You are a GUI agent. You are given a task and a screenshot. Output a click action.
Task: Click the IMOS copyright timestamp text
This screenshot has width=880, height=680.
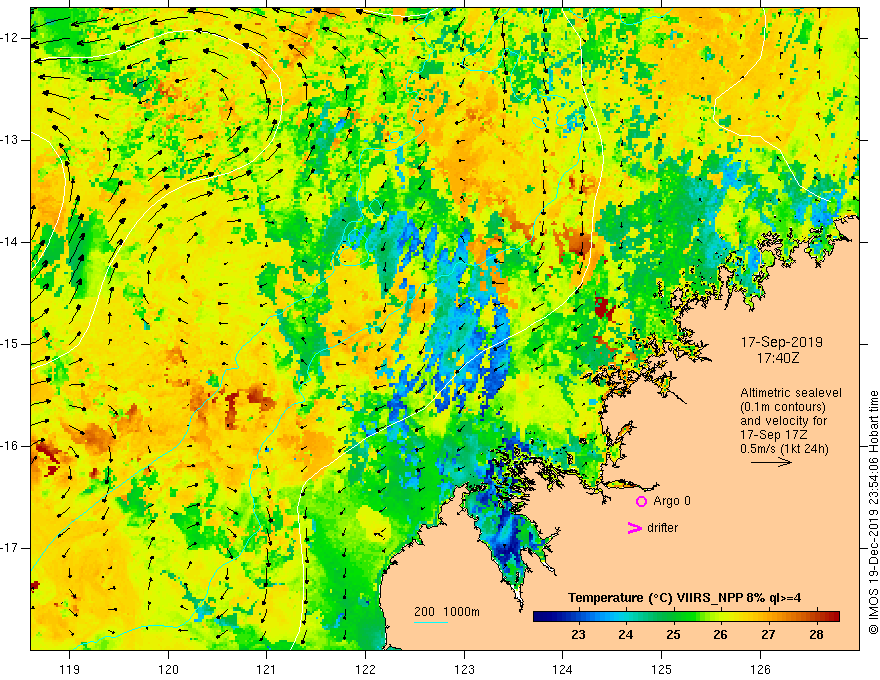pos(873,513)
